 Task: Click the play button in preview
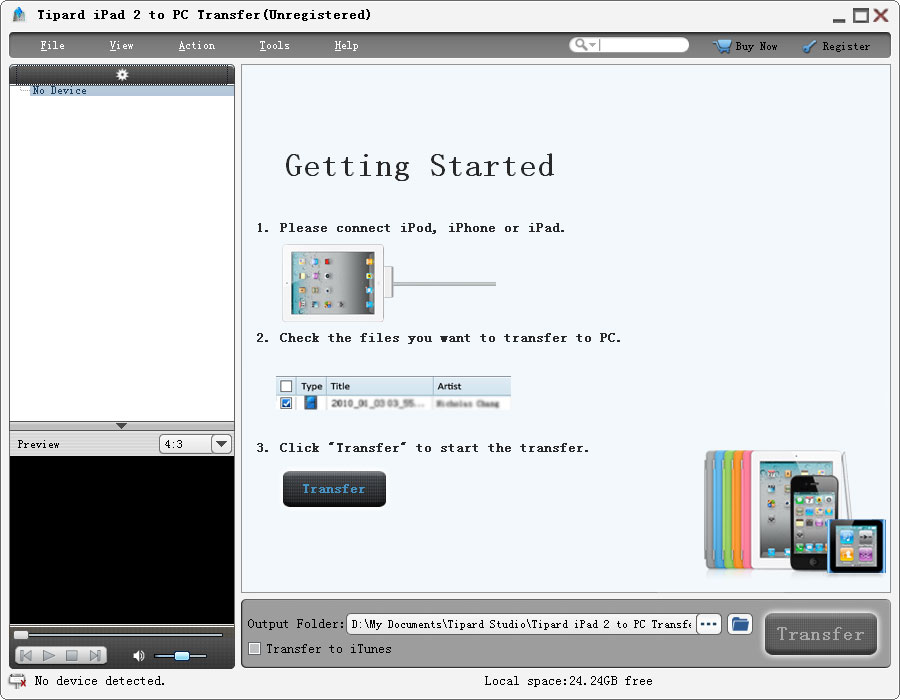(49, 655)
